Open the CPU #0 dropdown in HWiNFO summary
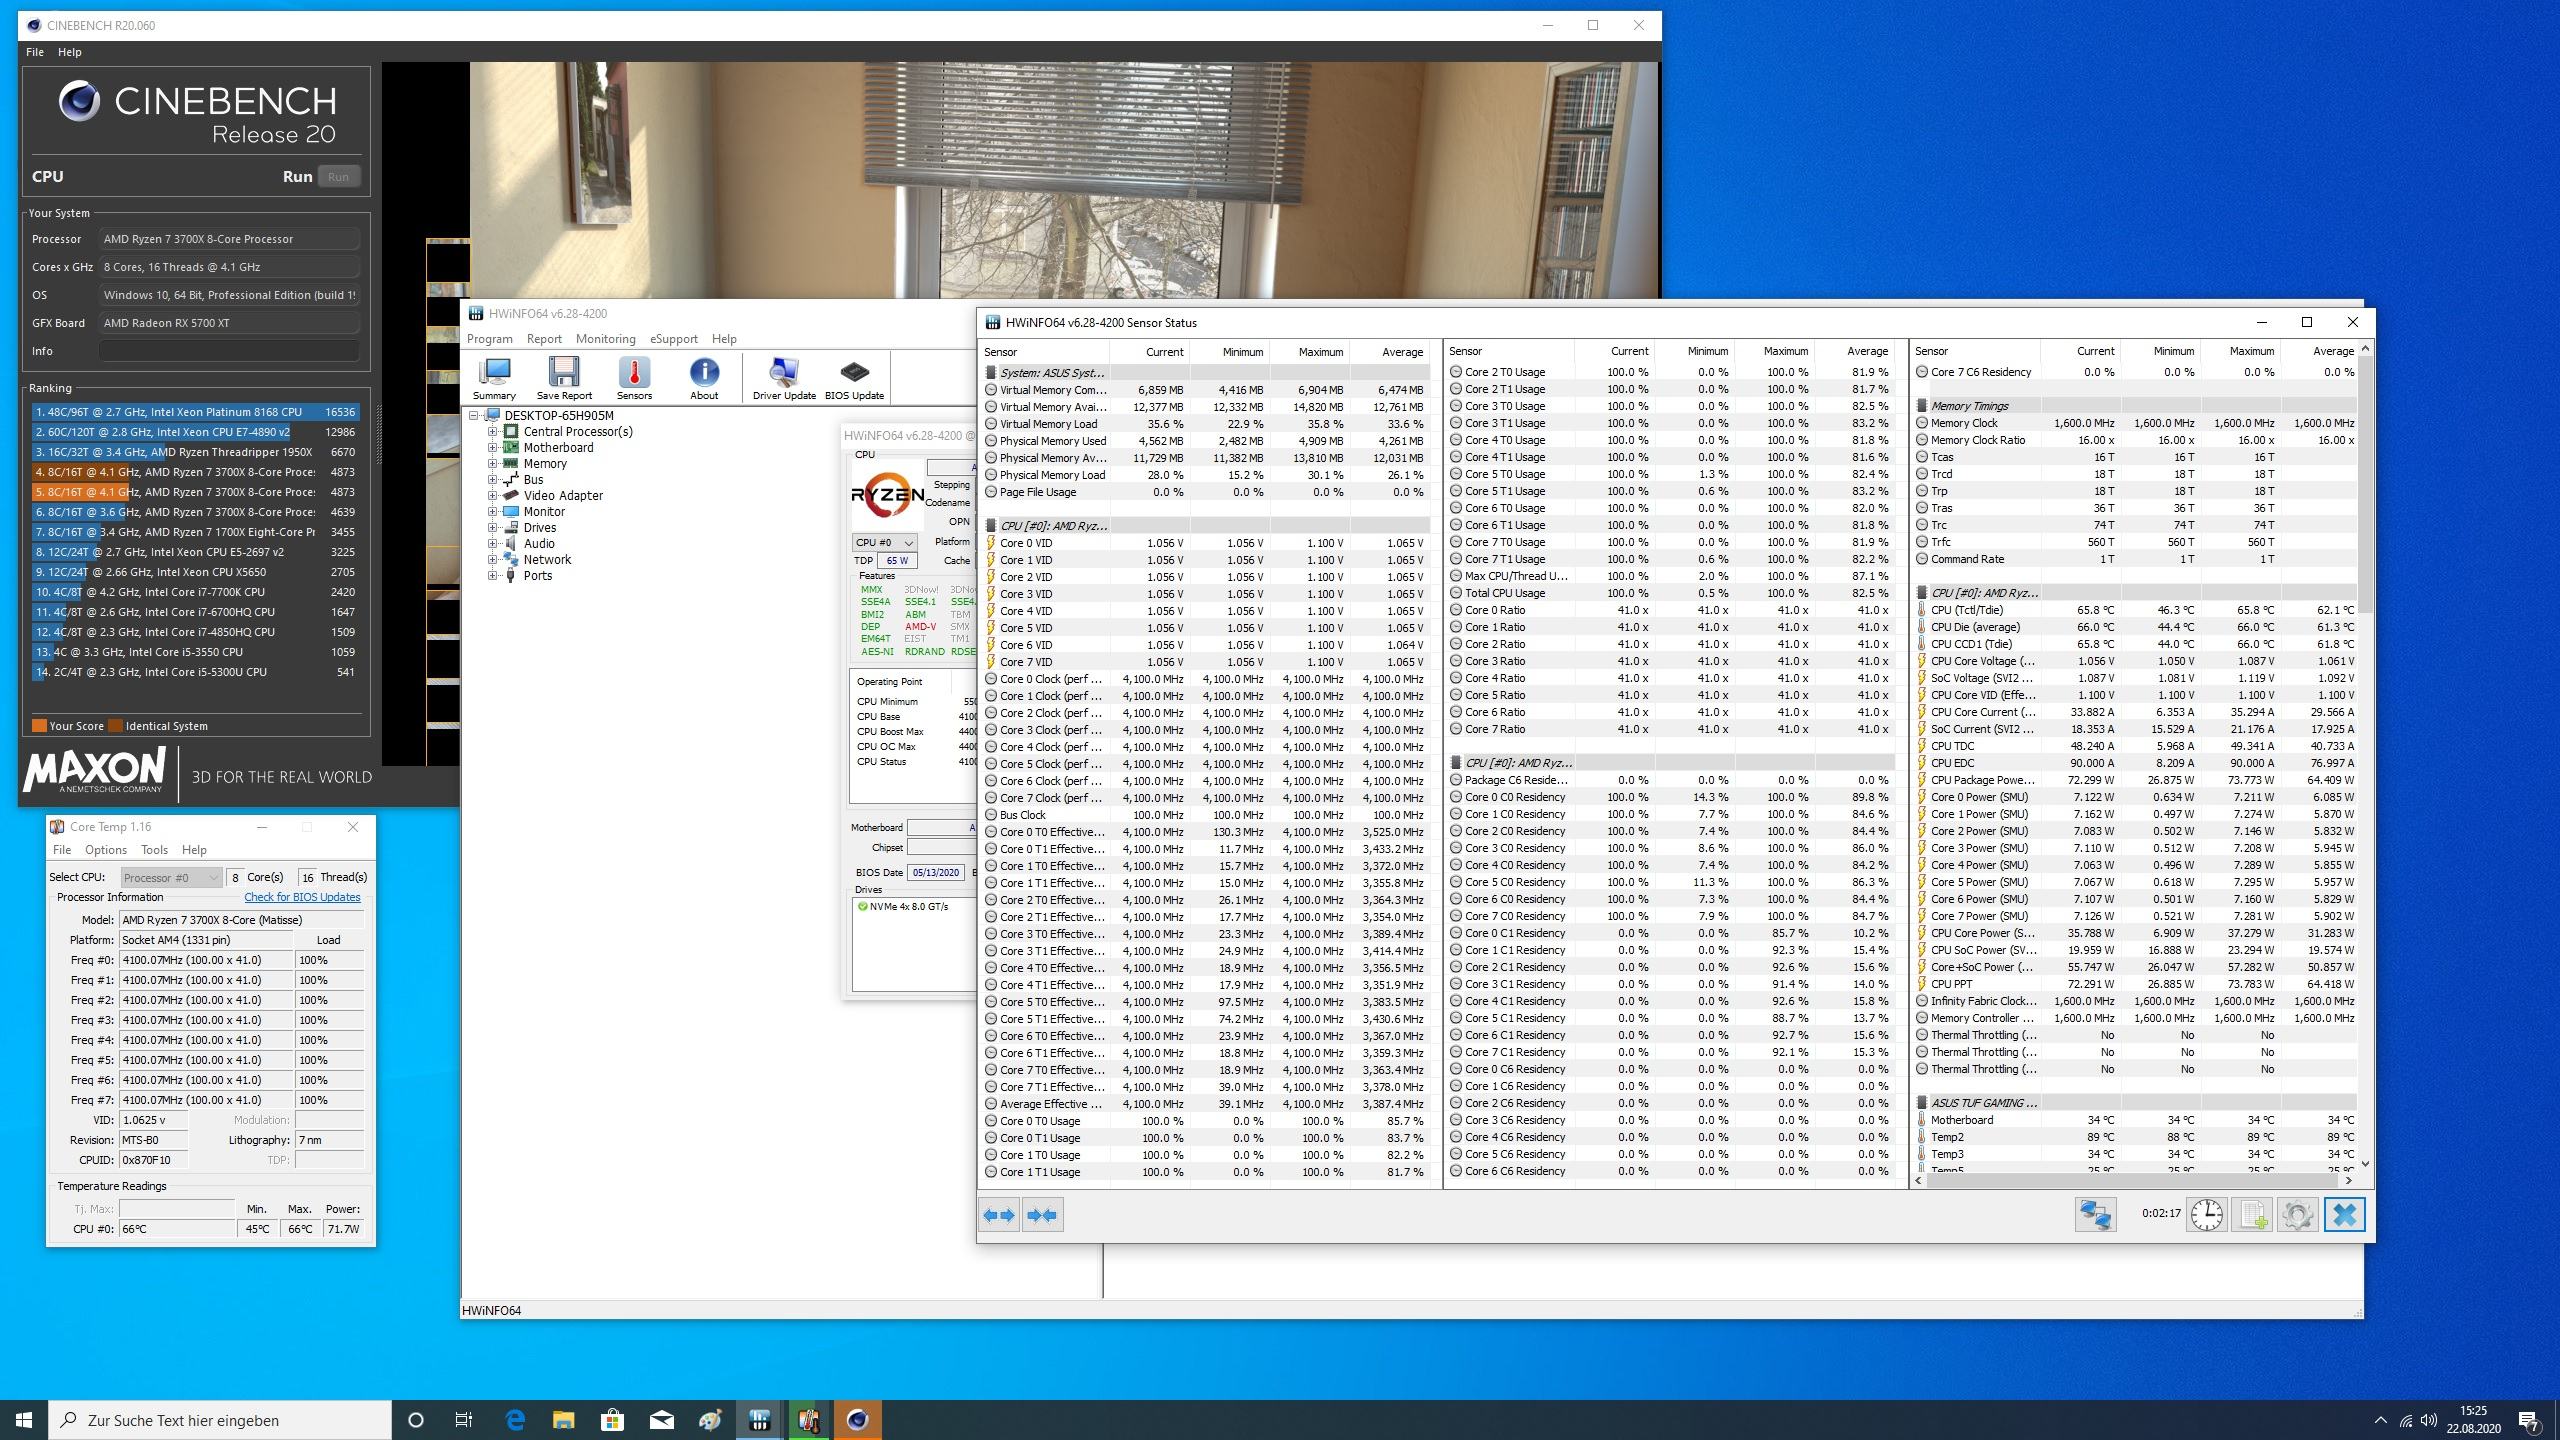This screenshot has height=1440, width=2560. pos(884,542)
